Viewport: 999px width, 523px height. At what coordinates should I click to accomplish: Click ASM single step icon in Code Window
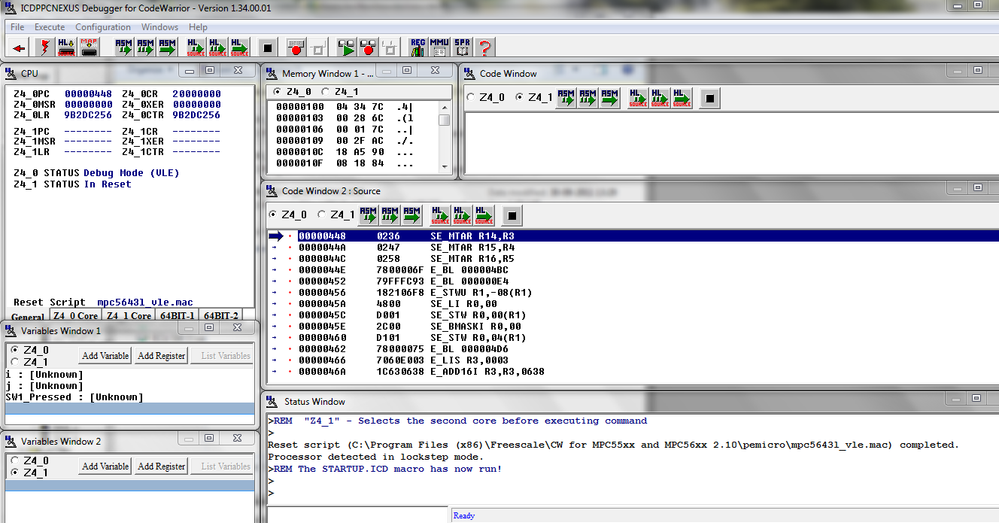click(566, 98)
